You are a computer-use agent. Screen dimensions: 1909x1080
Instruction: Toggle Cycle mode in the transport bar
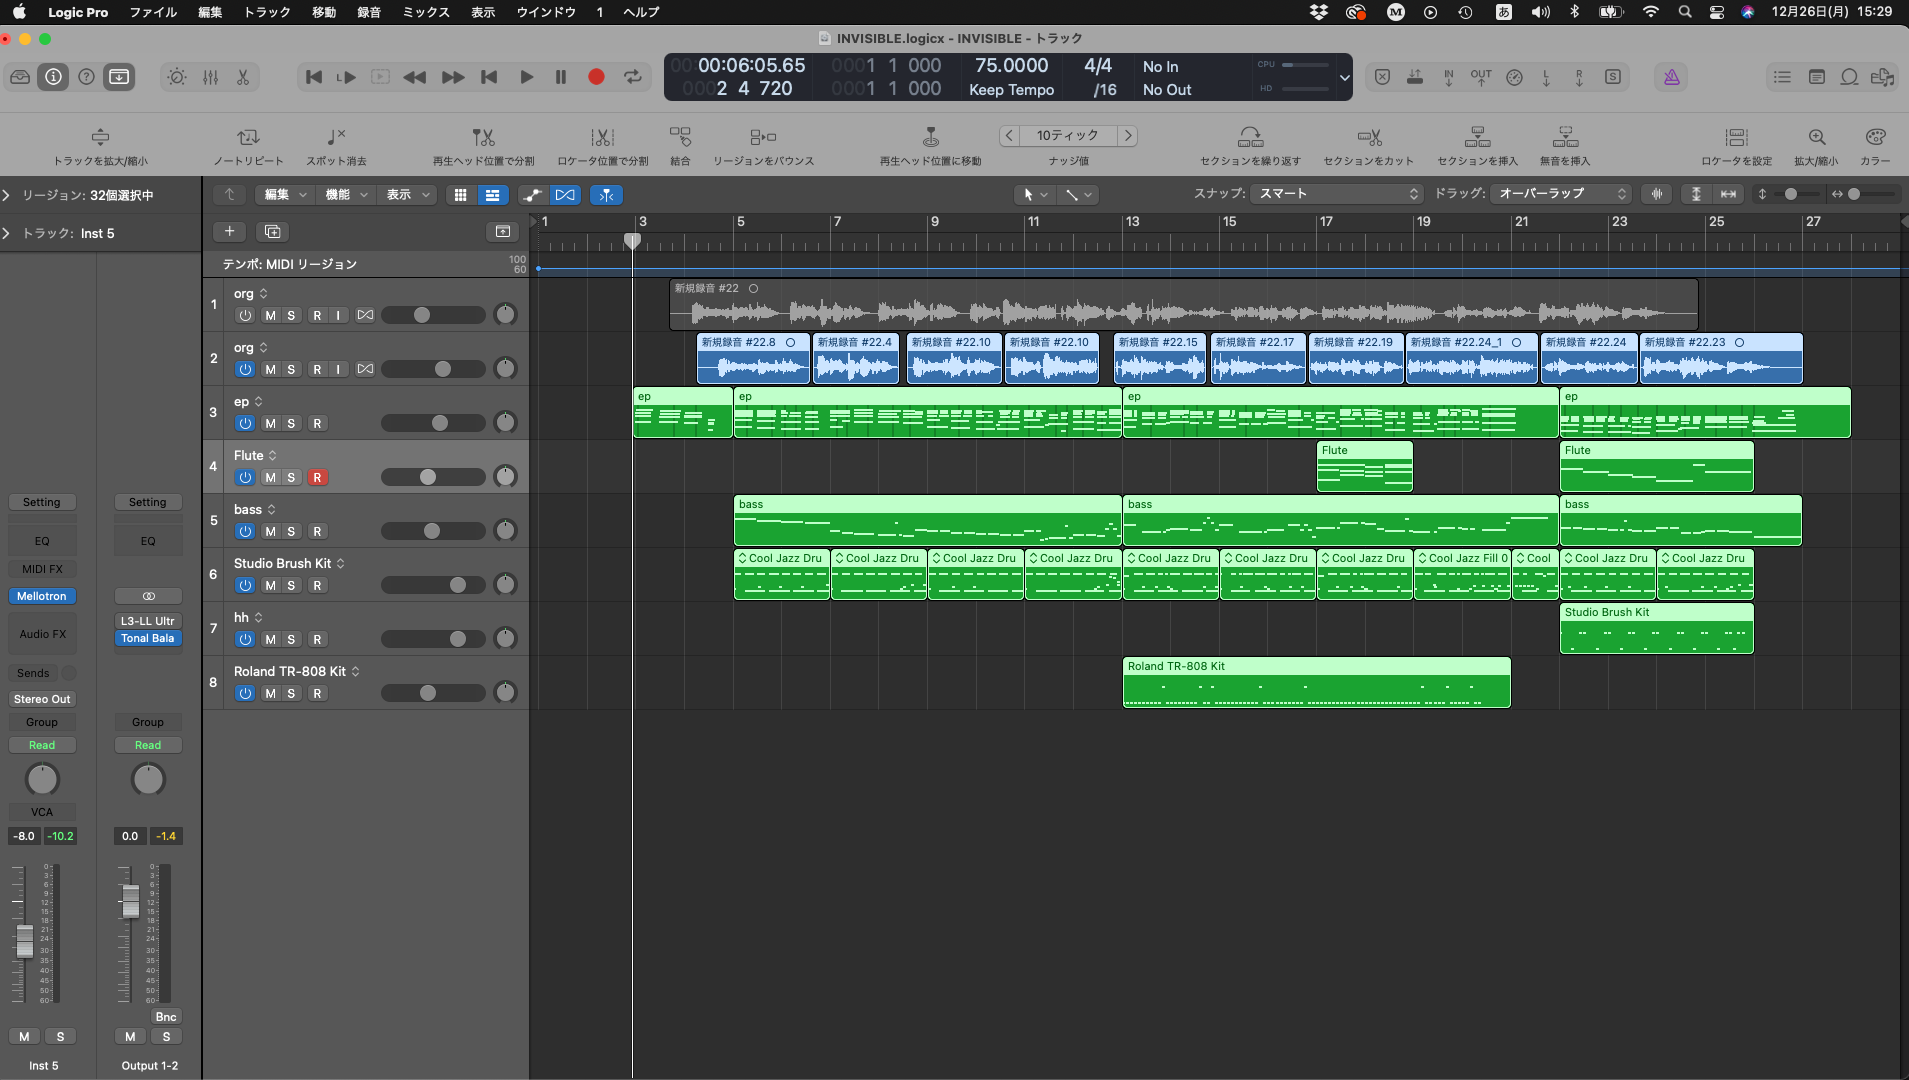tap(633, 77)
